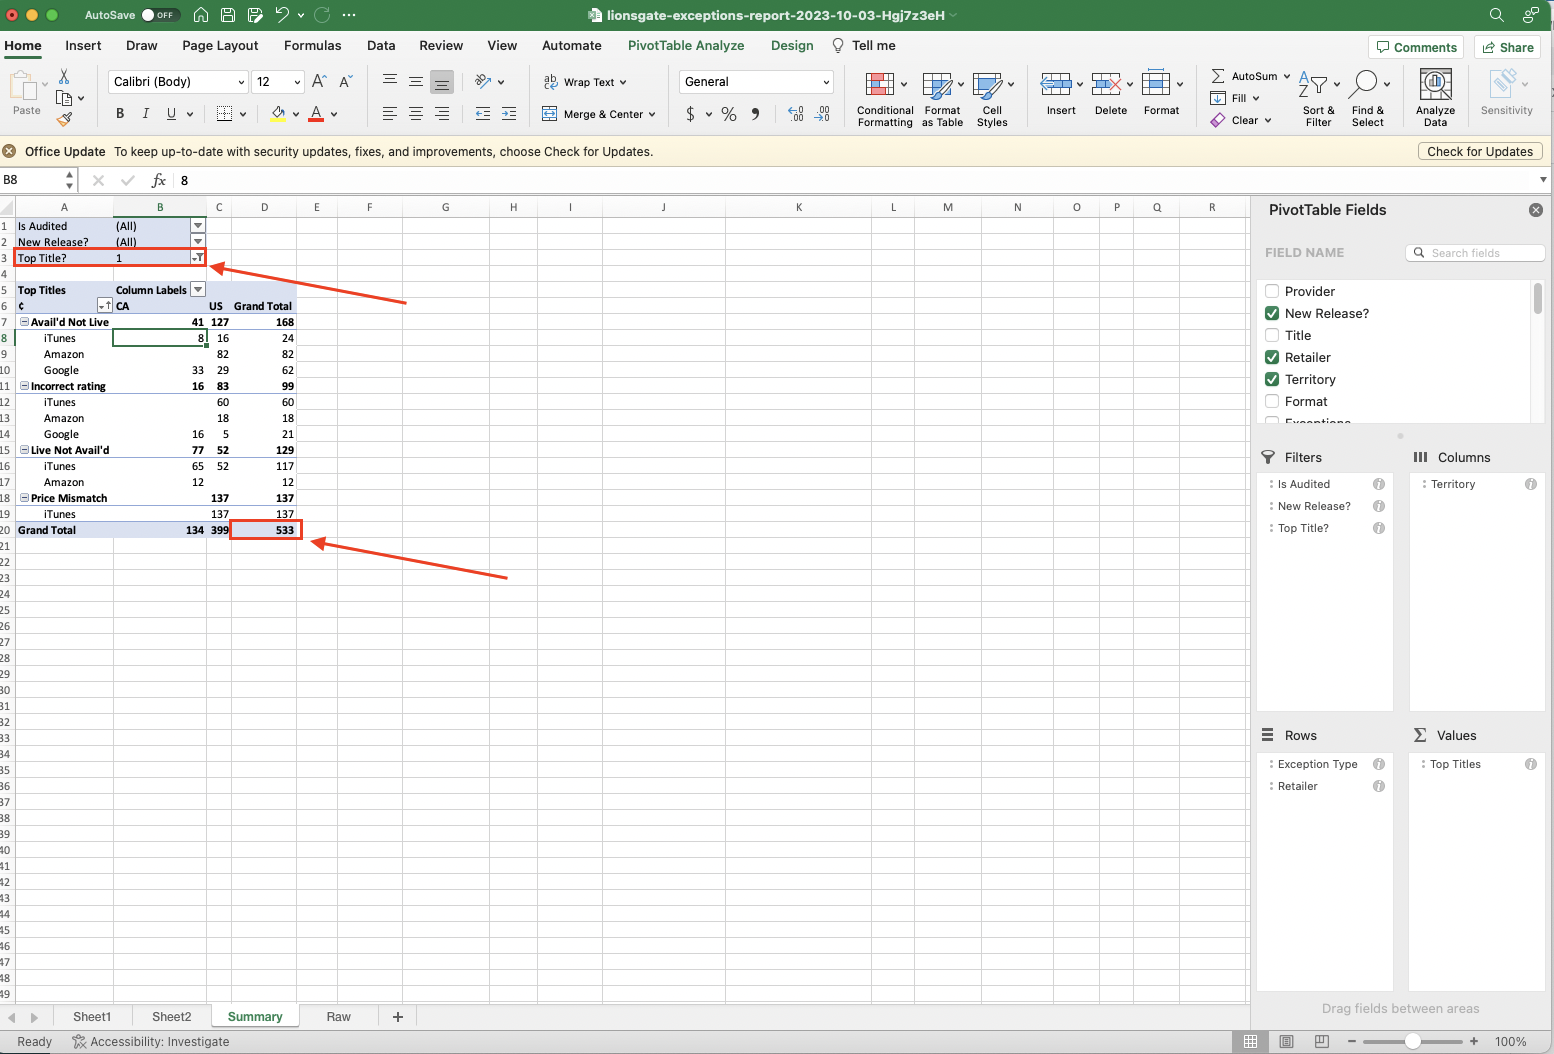
Task: Uncheck the New Release? field checkbox
Action: 1272,313
